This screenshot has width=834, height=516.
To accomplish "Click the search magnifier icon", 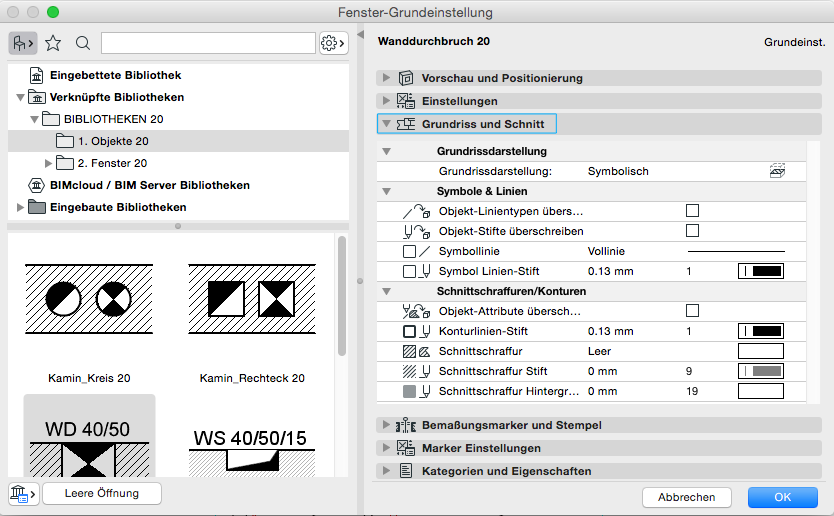I will (x=83, y=43).
